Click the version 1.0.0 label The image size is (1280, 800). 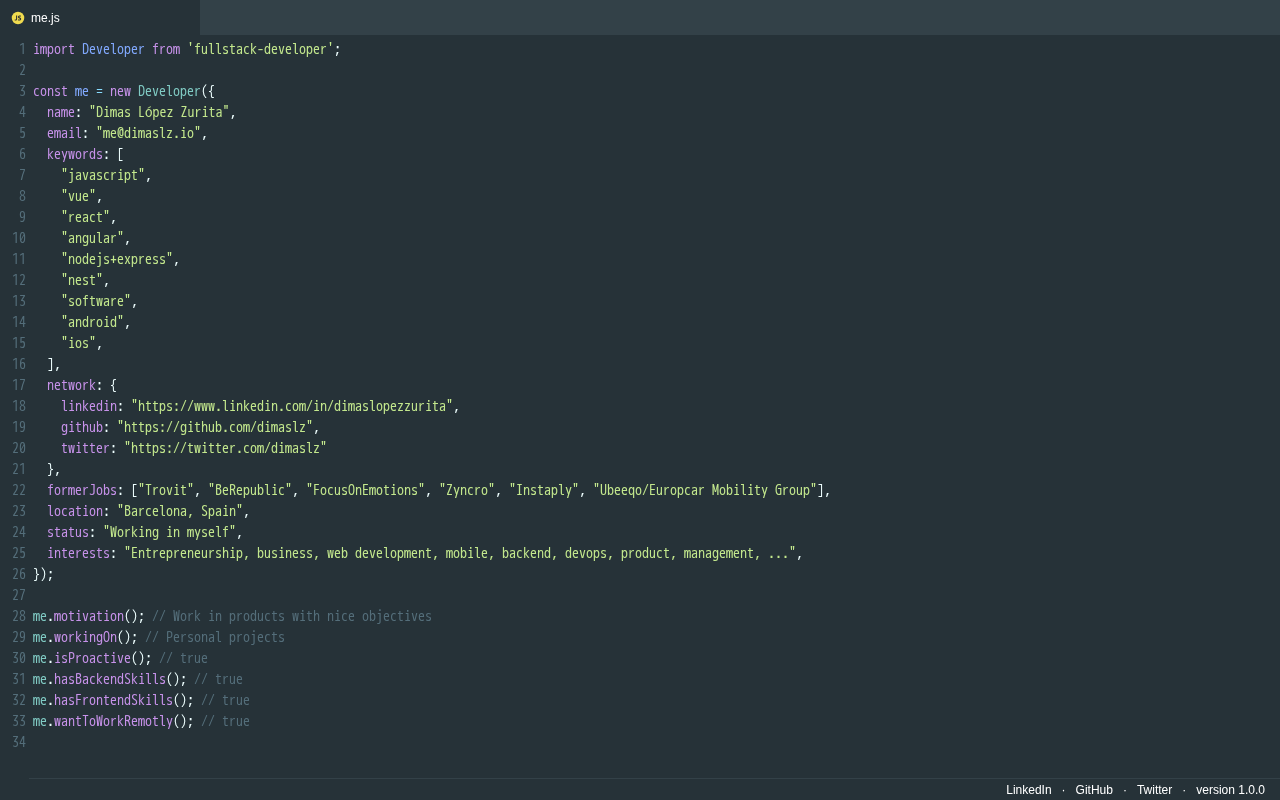(x=1230, y=790)
